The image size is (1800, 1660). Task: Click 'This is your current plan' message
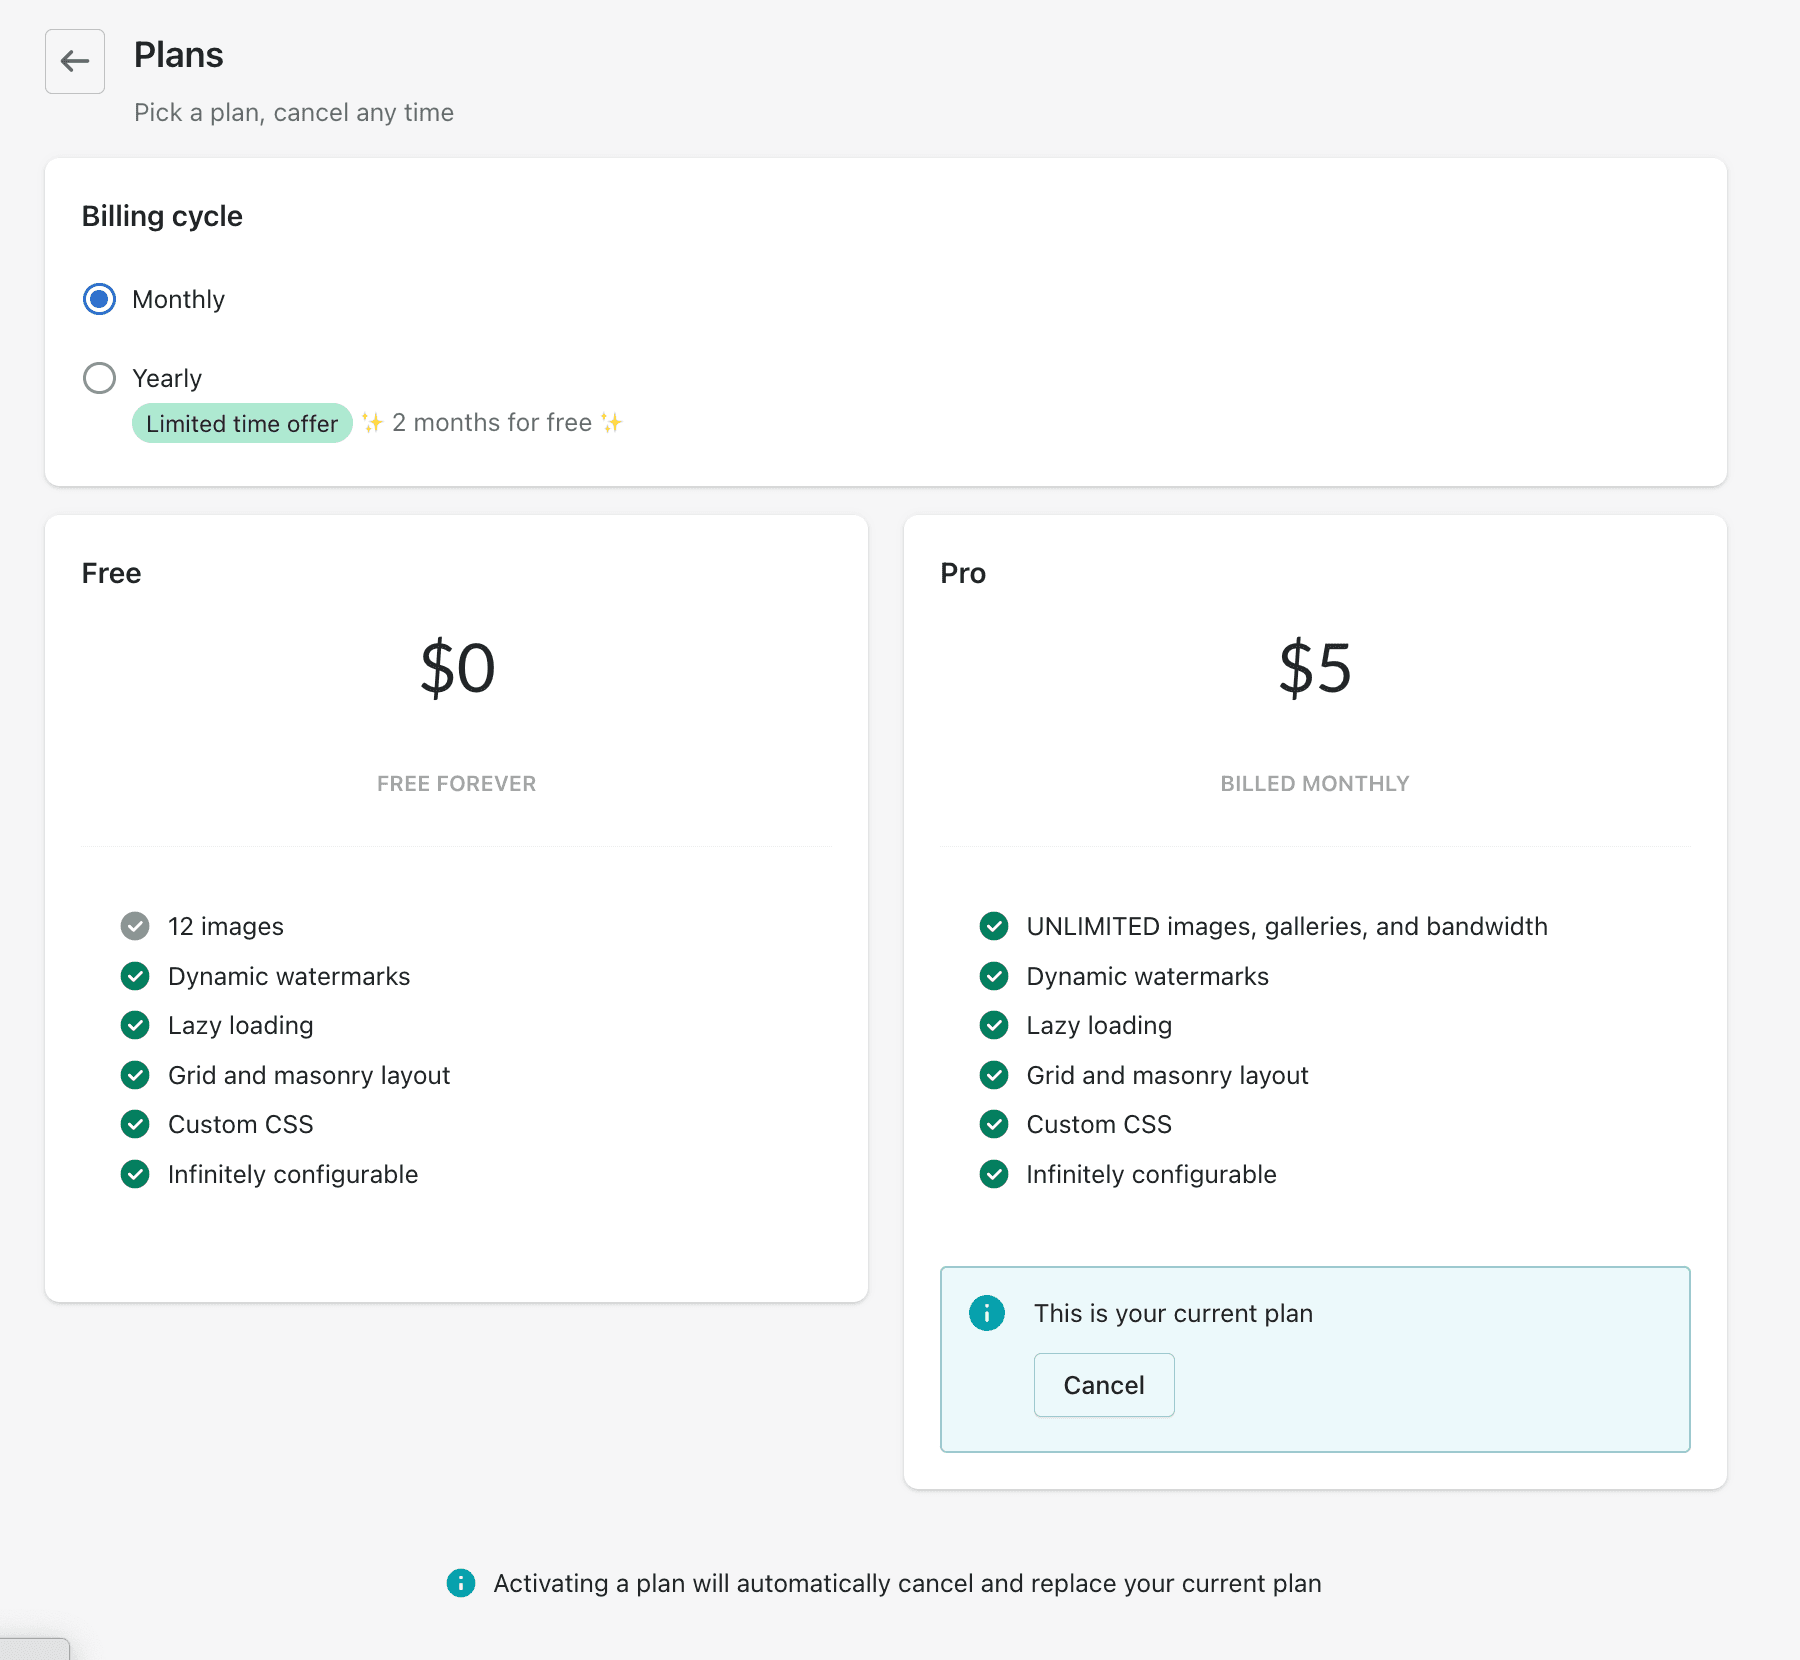pos(1173,1314)
